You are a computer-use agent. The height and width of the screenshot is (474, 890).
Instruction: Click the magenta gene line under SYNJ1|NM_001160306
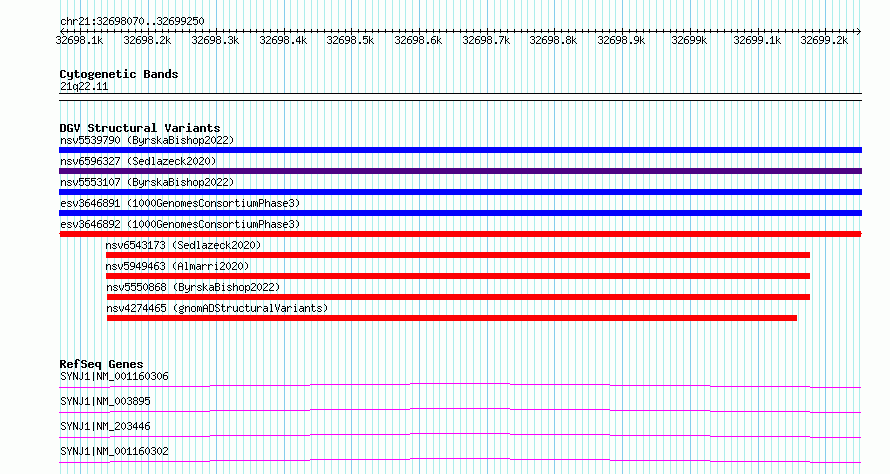[x=460, y=386]
